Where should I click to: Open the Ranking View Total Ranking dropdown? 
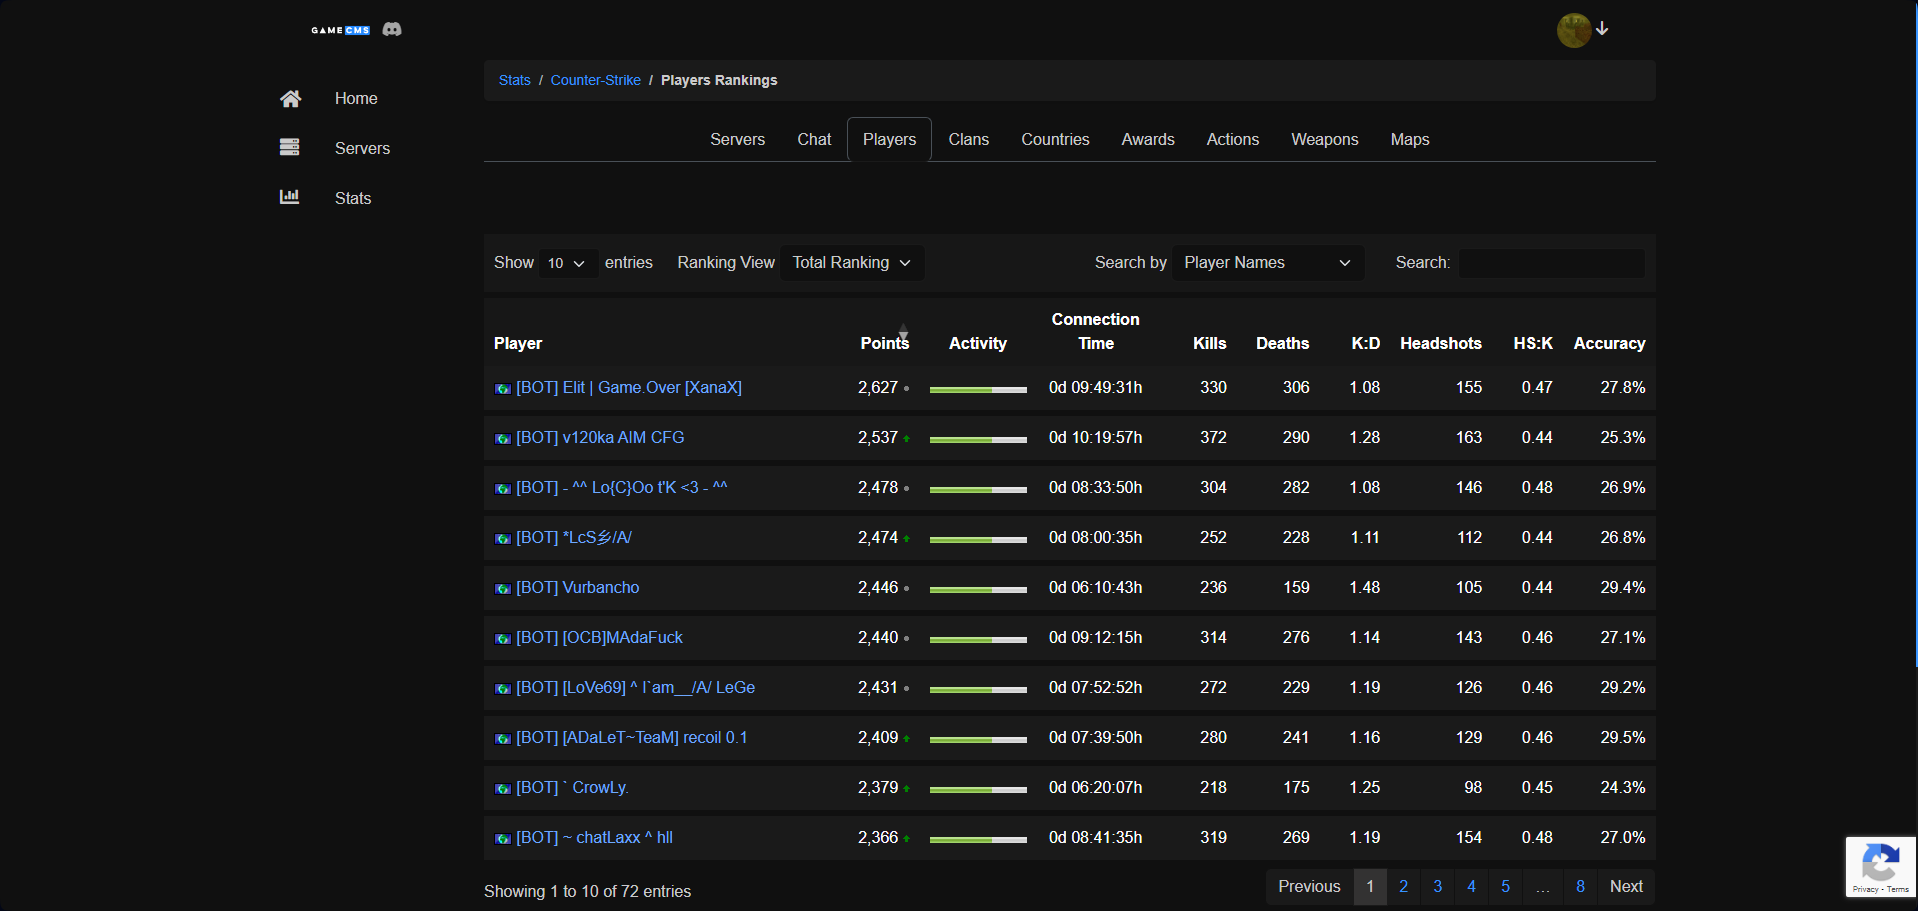point(852,263)
